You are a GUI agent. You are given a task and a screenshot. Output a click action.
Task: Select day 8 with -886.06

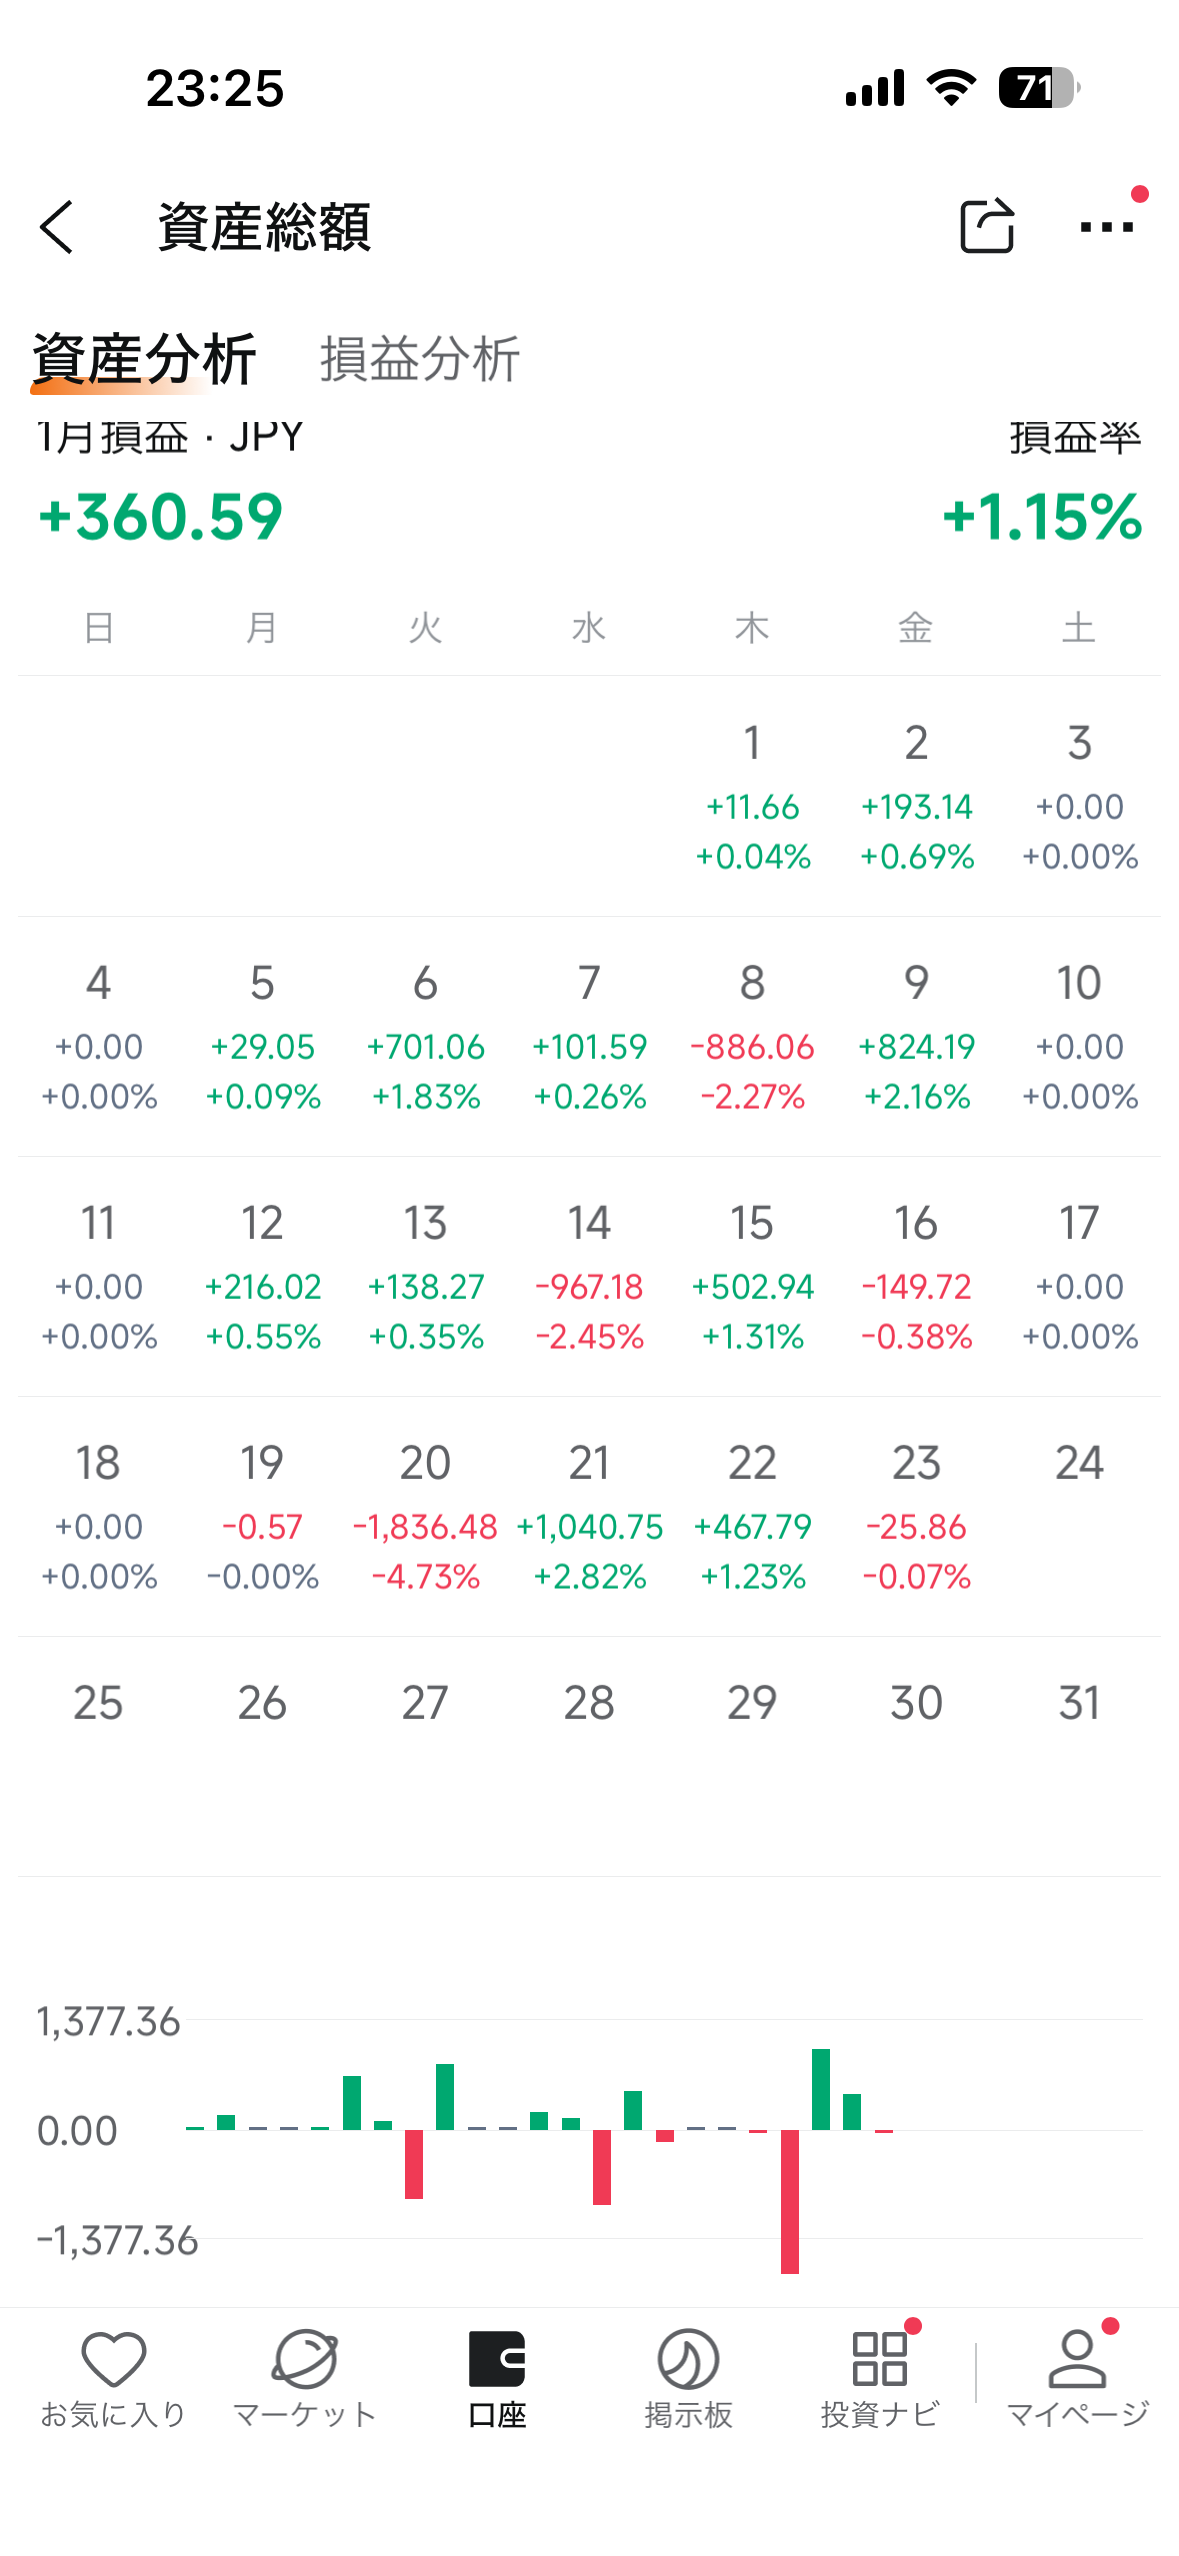pyautogui.click(x=752, y=1037)
